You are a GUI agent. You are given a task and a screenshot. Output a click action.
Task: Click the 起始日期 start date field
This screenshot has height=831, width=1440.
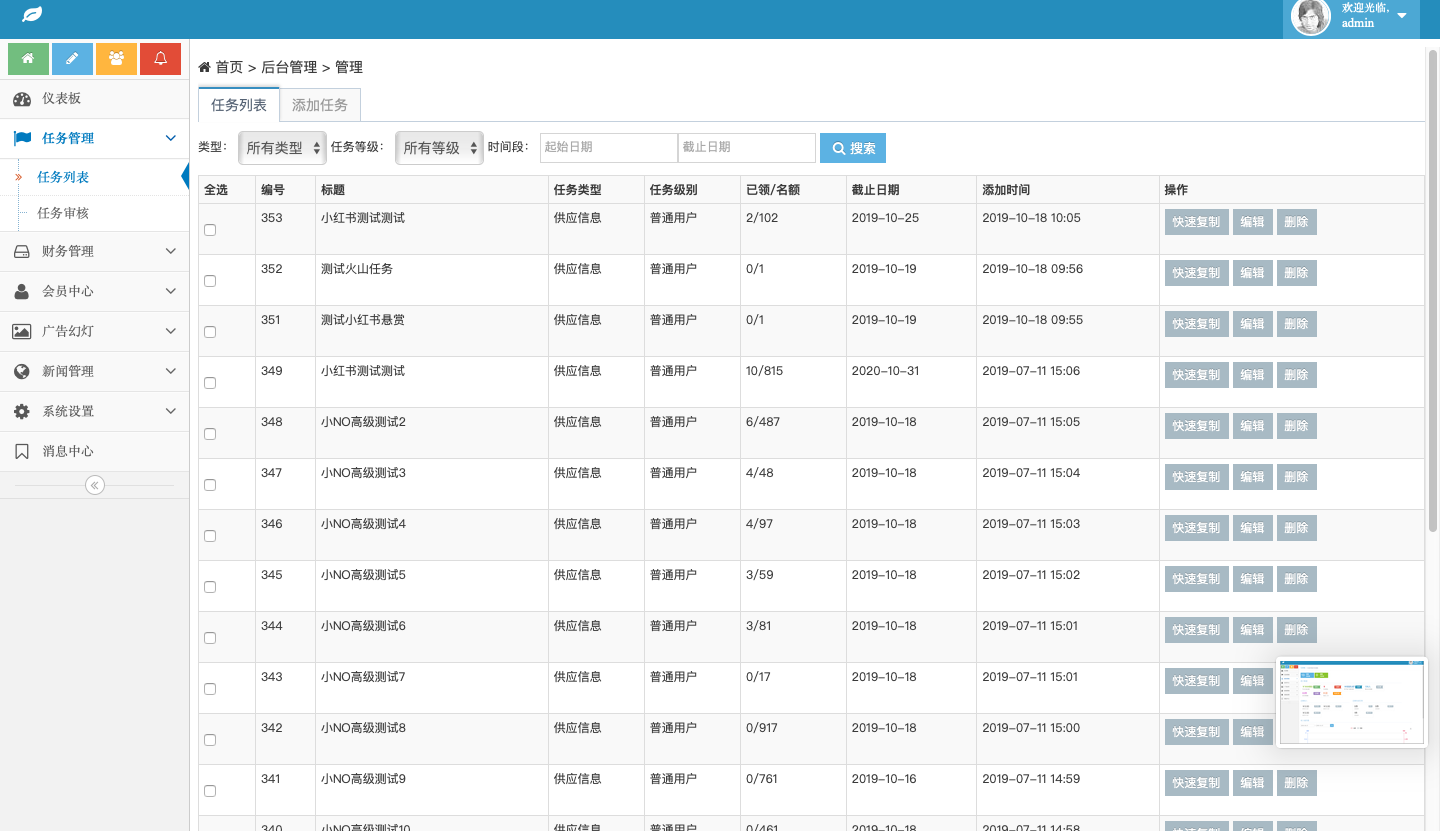(609, 147)
